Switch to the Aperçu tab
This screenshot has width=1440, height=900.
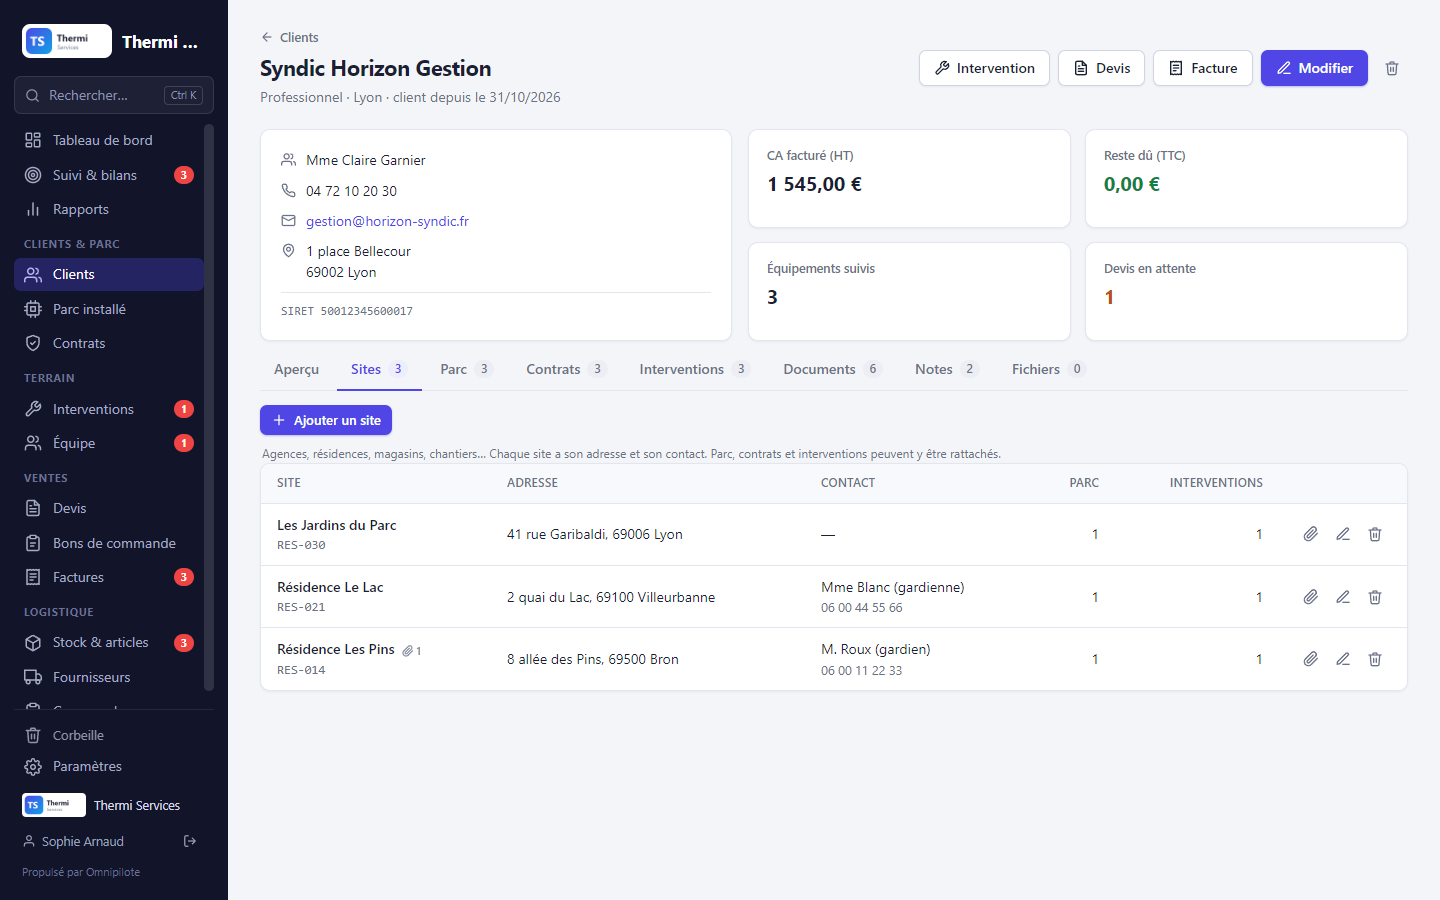point(296,369)
